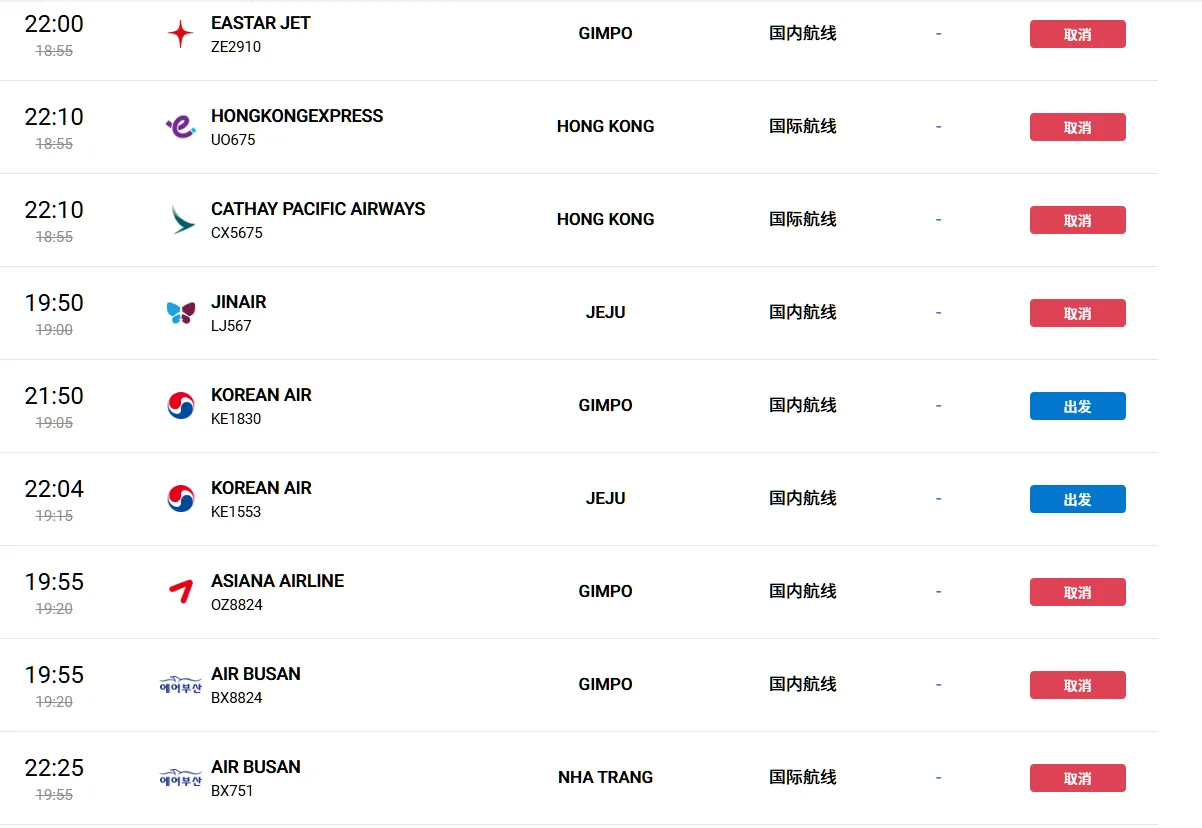This screenshot has height=828, width=1202.
Task: Click the Eastar Jet red star logo
Action: [181, 34]
